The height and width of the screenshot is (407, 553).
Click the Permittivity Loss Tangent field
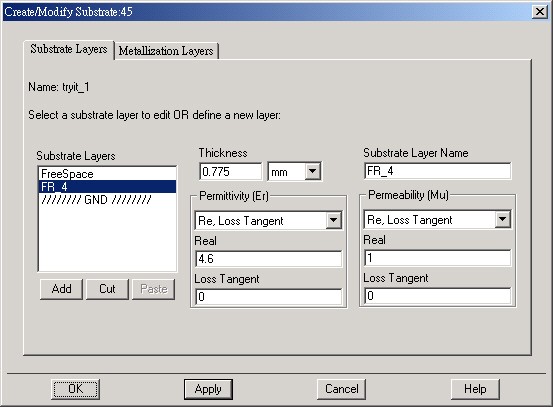click(268, 297)
